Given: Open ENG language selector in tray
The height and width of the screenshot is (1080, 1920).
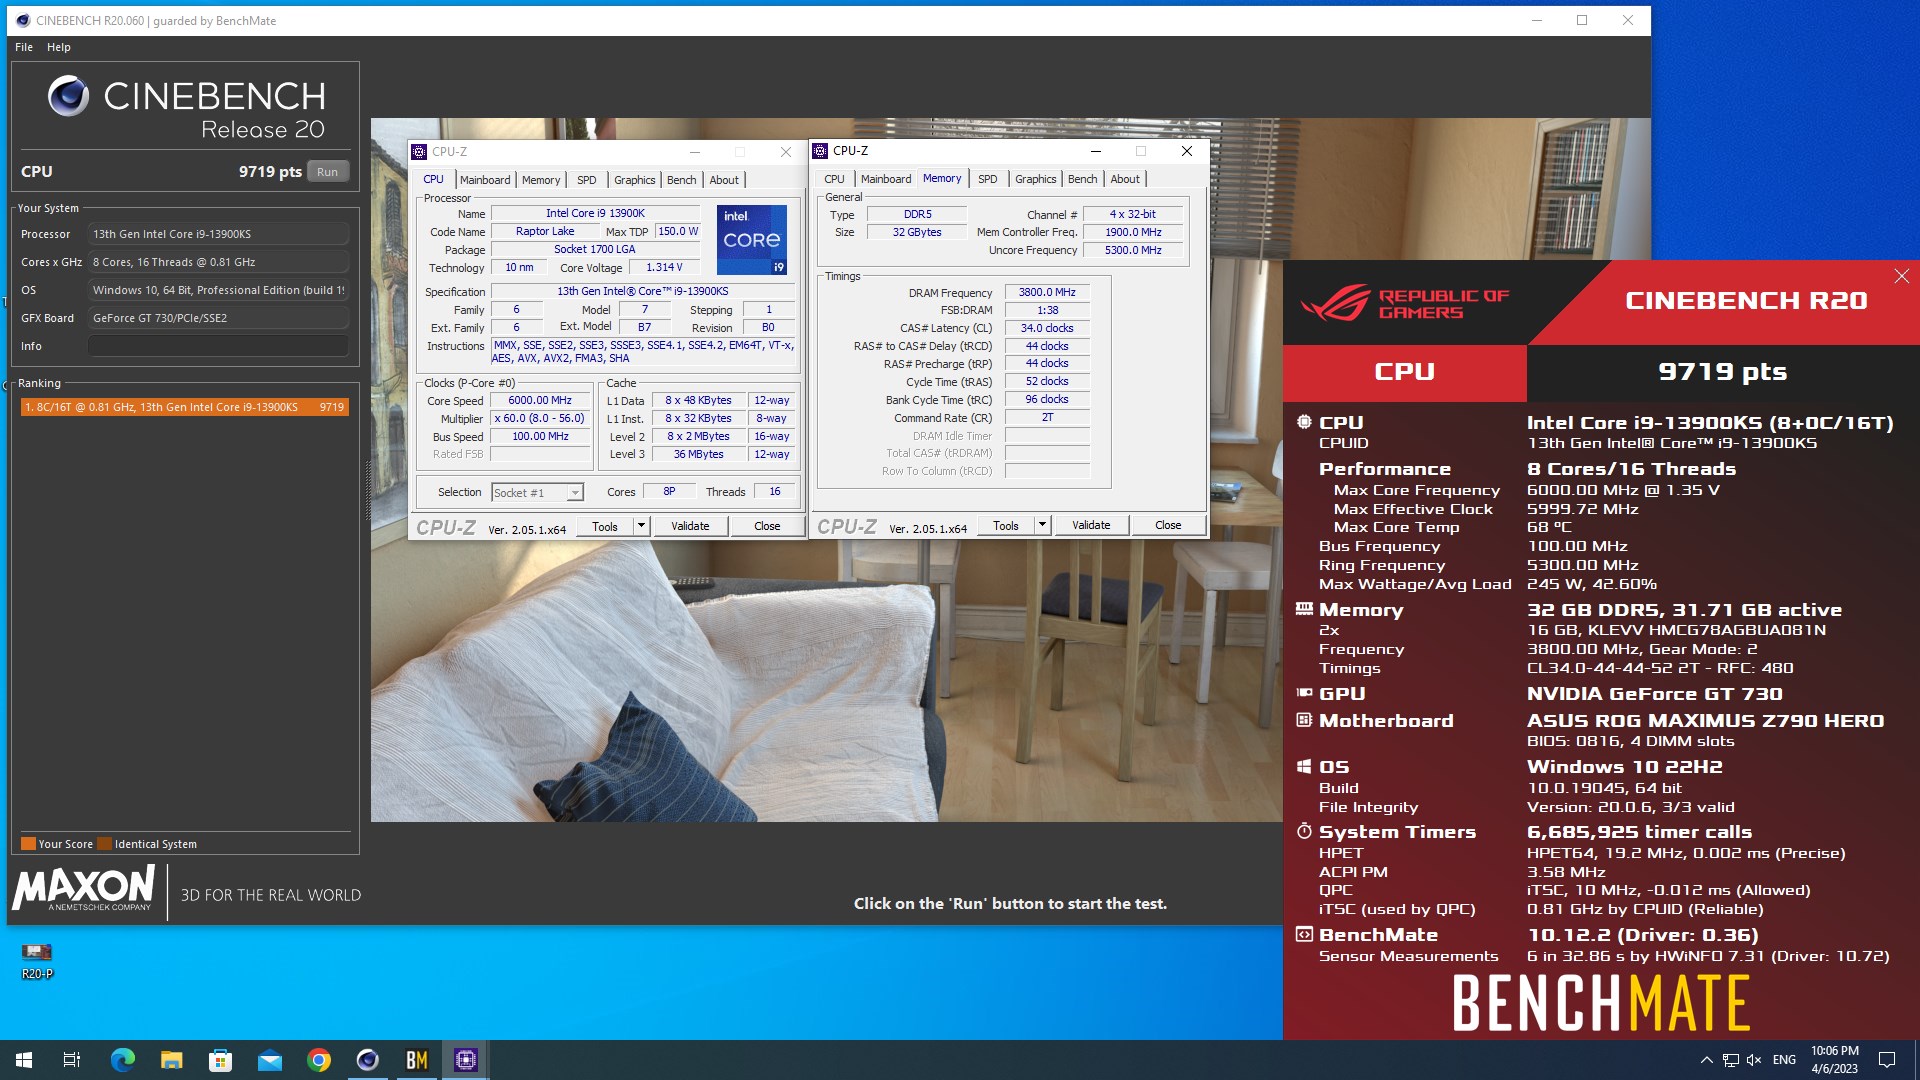Looking at the screenshot, I should pos(1784,1060).
